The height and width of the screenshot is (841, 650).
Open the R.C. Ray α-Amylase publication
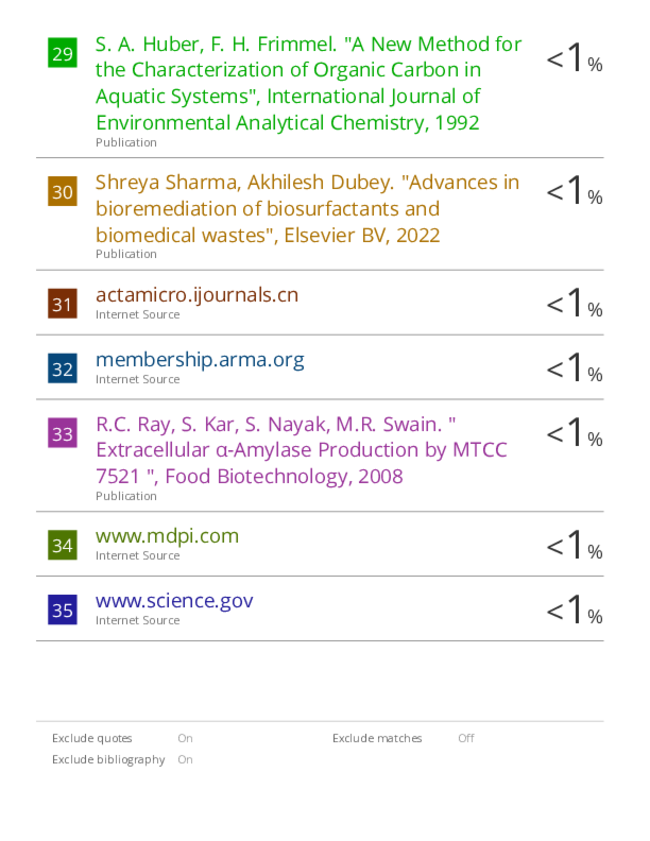coord(301,450)
